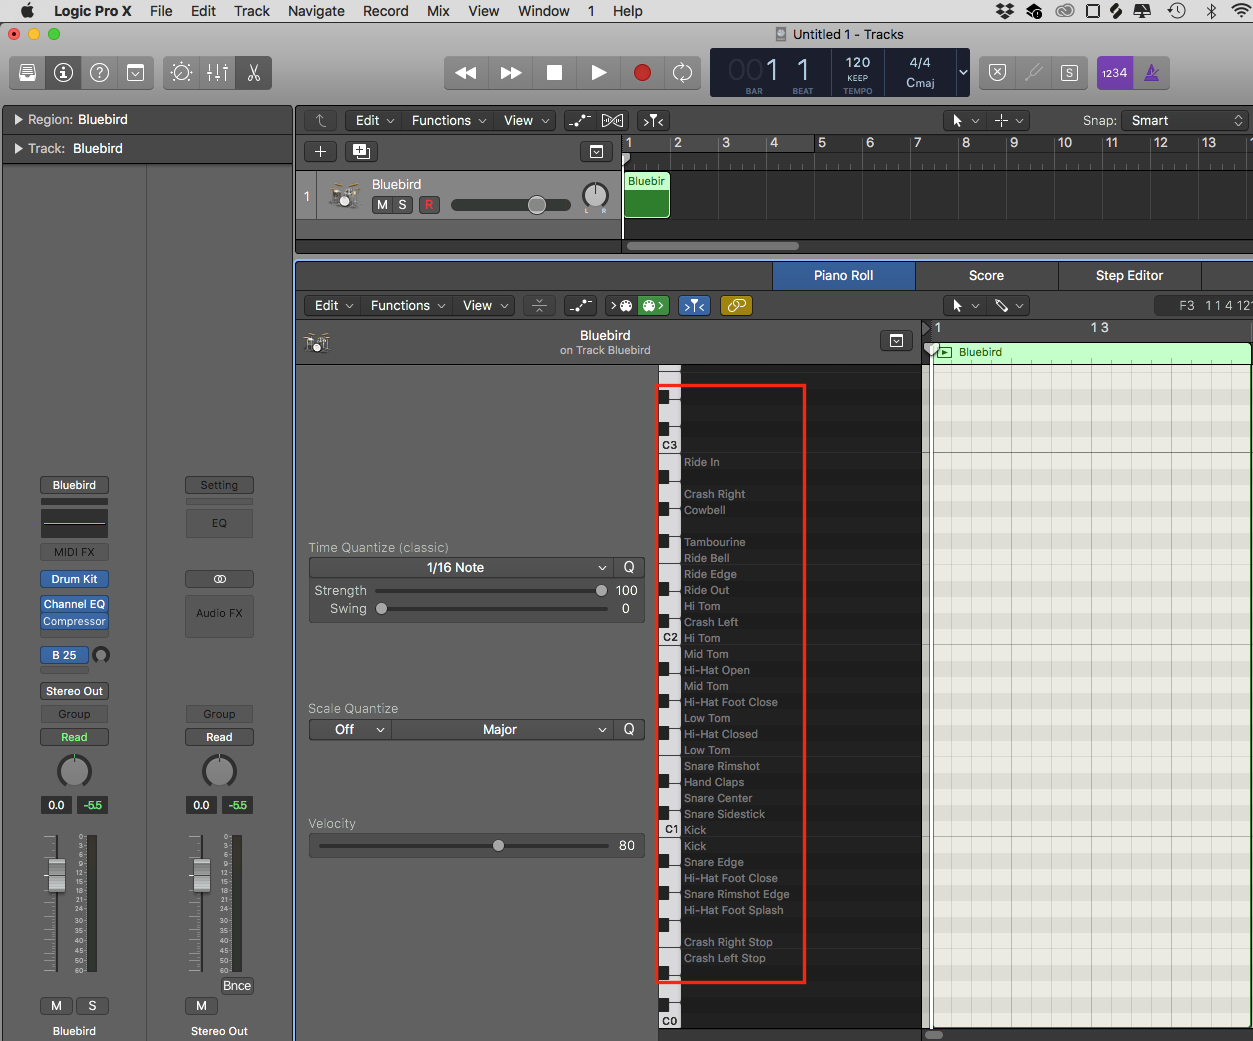Click the Rewind transport button
This screenshot has height=1041, width=1253.
pos(466,72)
